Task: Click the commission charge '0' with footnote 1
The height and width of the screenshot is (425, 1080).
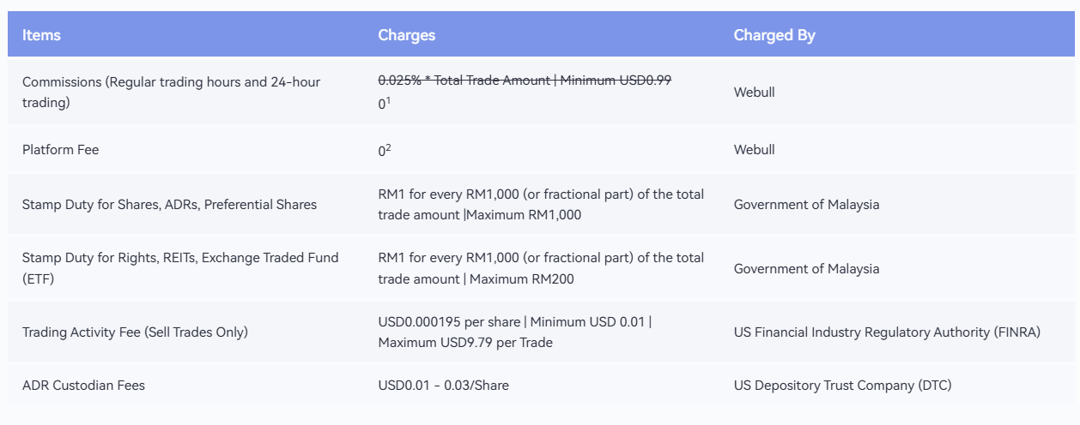Action: 384,102
